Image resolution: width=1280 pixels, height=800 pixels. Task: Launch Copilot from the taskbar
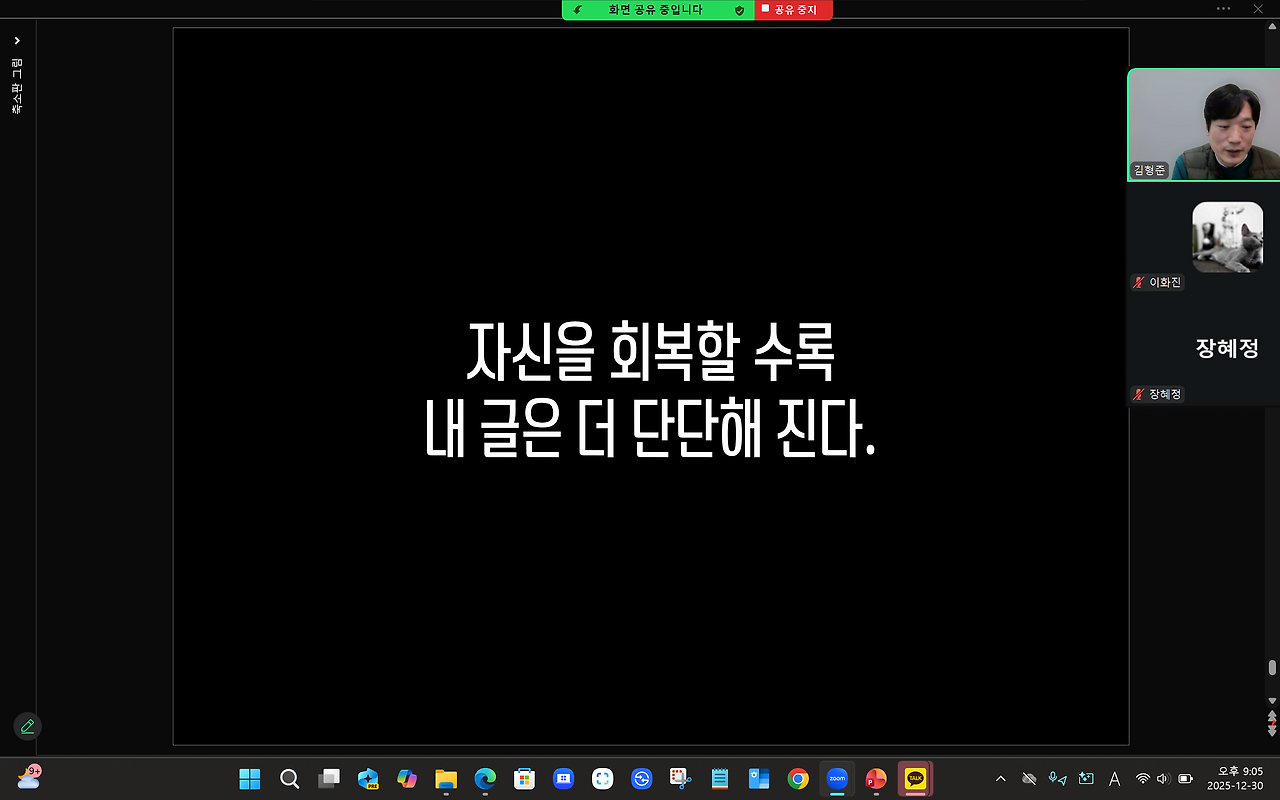(406, 778)
